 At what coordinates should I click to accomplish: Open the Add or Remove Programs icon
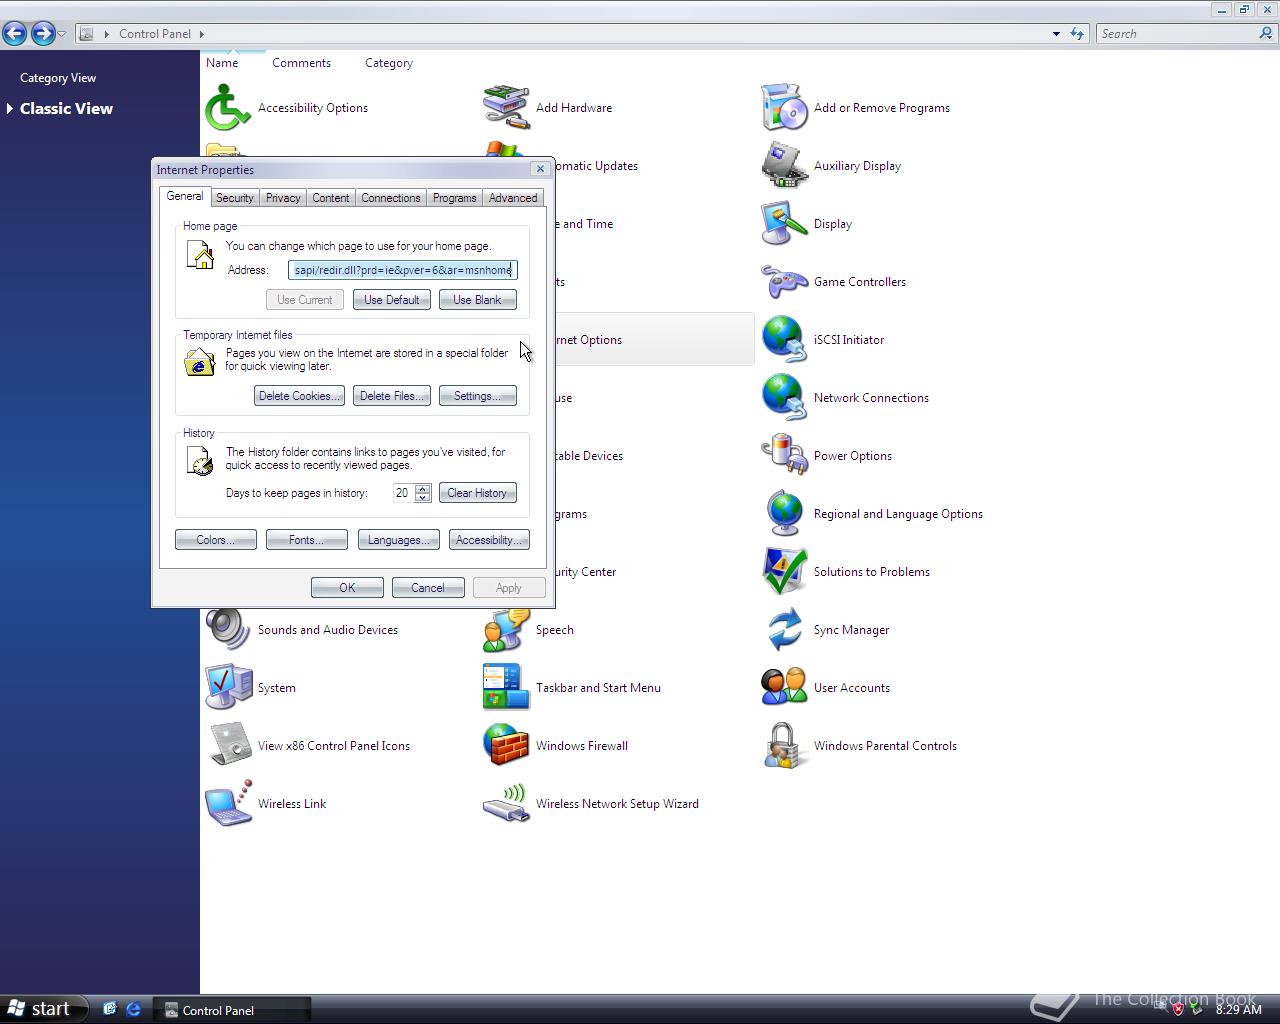click(x=784, y=108)
